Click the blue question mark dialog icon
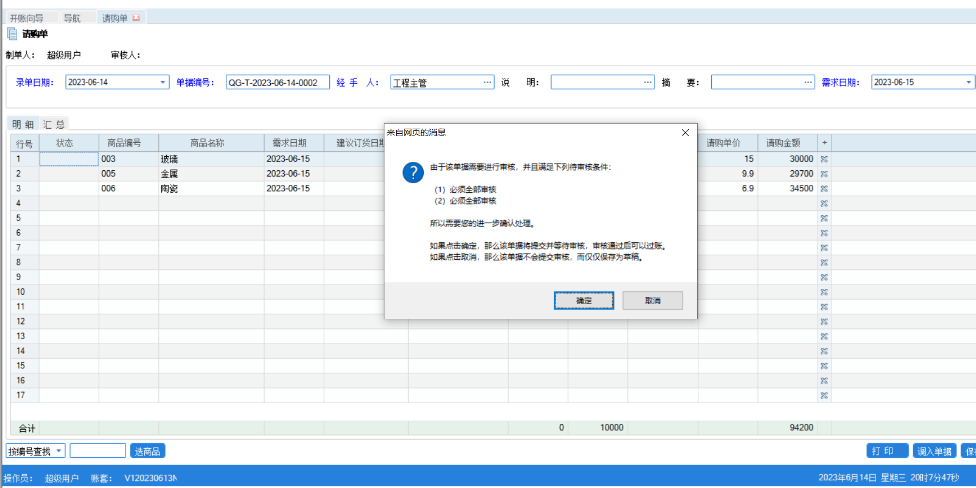This screenshot has height=488, width=976. [412, 173]
